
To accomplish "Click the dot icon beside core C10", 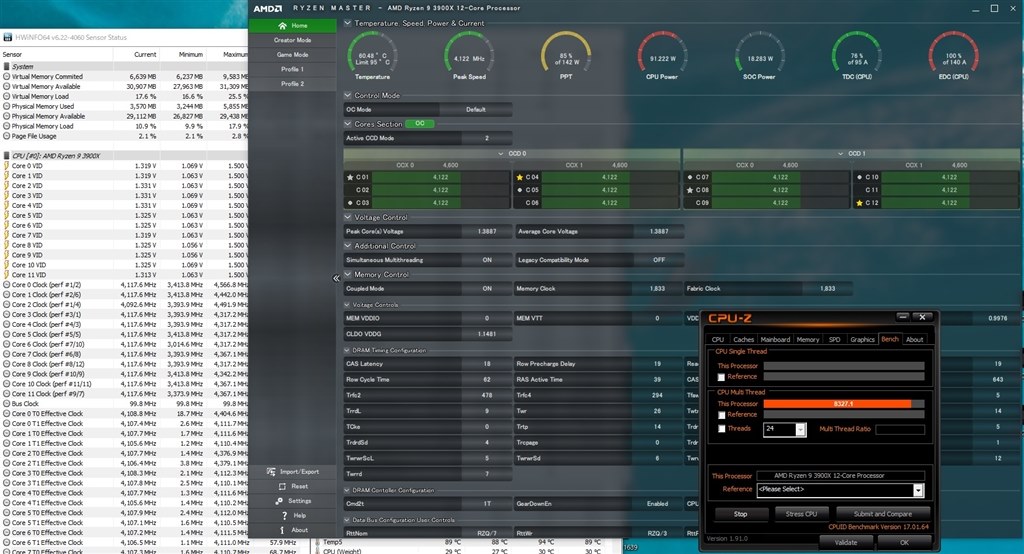I will pyautogui.click(x=859, y=177).
